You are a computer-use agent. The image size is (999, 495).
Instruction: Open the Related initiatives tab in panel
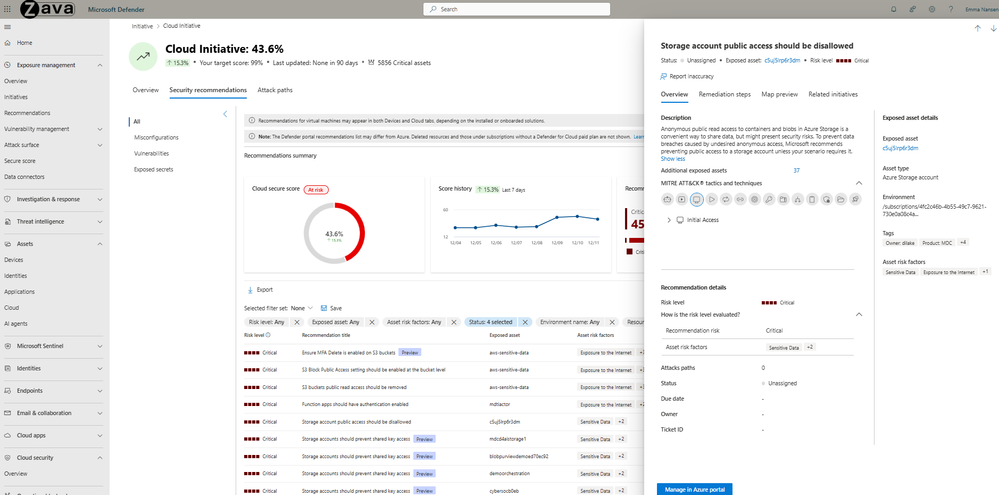coord(833,94)
